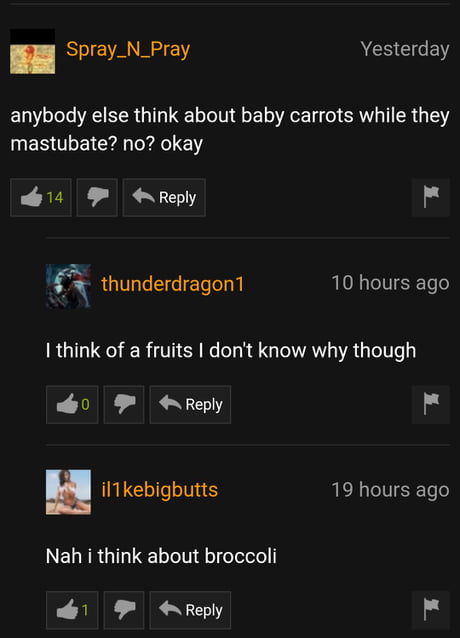Dislike the Spray_N_Pray comment with thumbs down
Screen dimensions: 460x638
97,198
